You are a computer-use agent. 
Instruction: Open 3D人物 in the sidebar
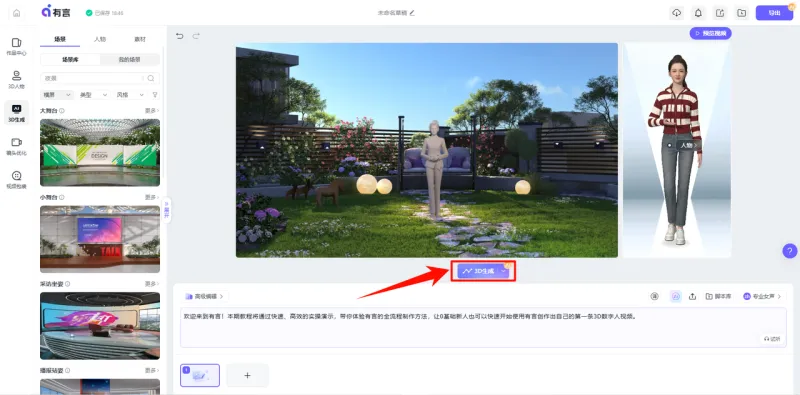tap(16, 80)
